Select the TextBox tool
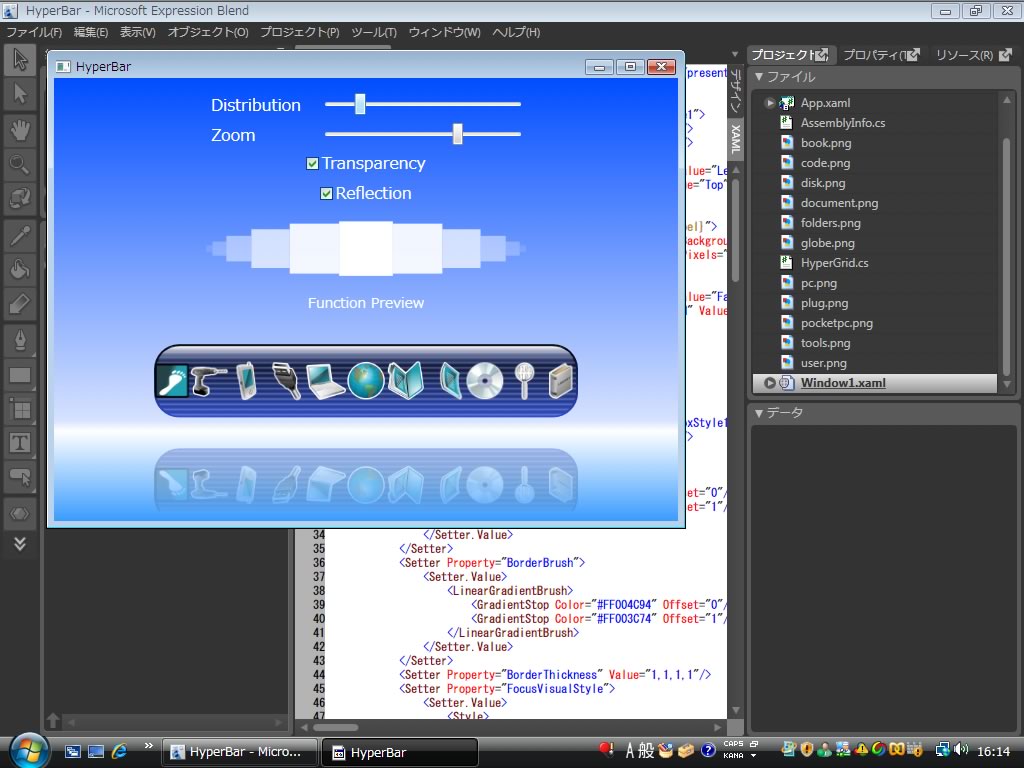The width and height of the screenshot is (1024, 768). click(20, 443)
